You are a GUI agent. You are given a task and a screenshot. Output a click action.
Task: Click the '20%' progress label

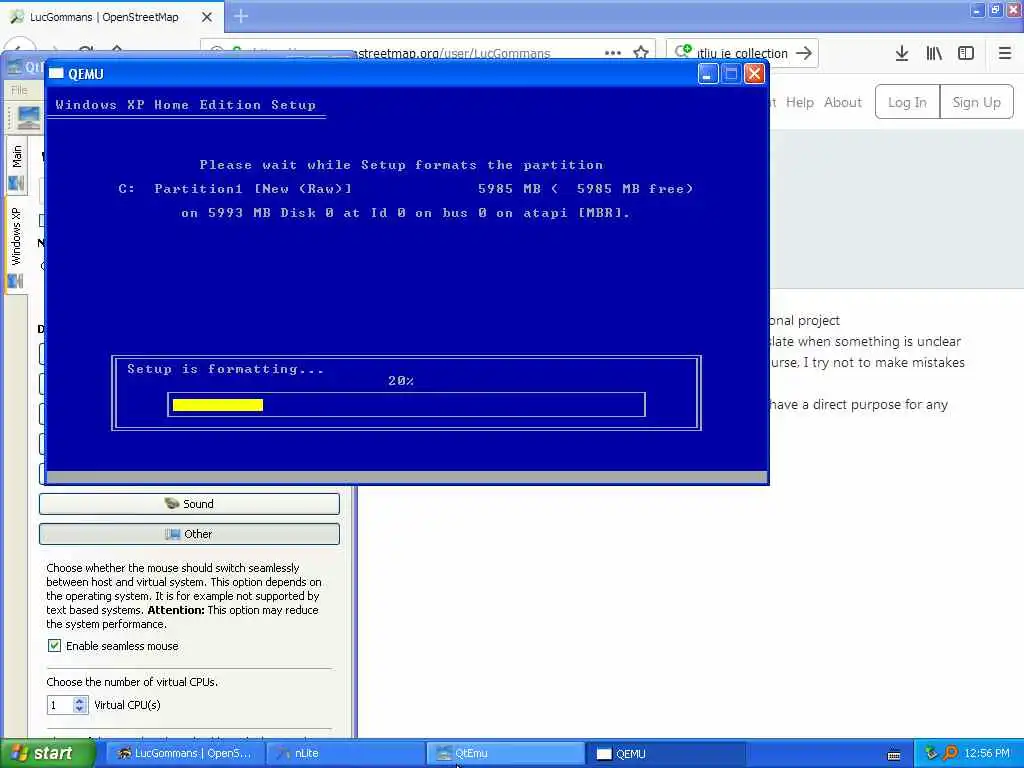point(400,381)
